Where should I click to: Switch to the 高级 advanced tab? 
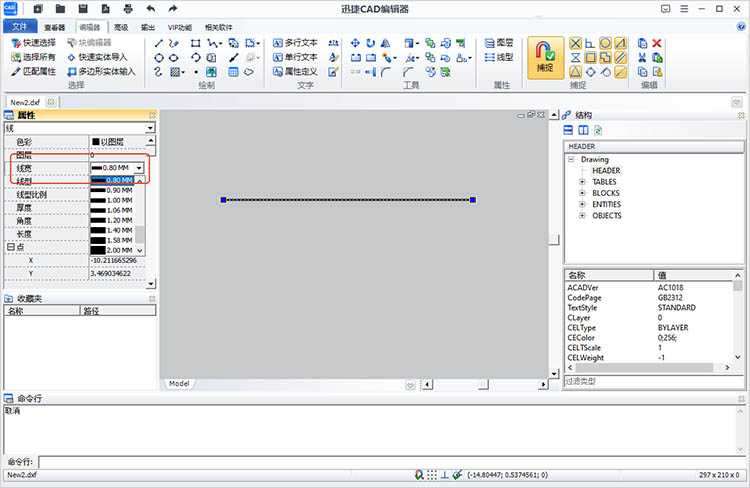point(121,27)
